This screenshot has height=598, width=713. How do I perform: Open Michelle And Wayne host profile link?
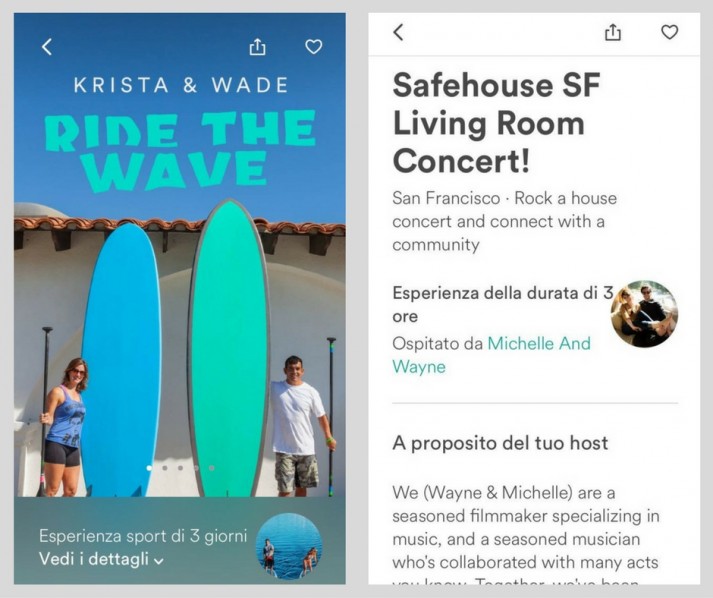[x=491, y=355]
